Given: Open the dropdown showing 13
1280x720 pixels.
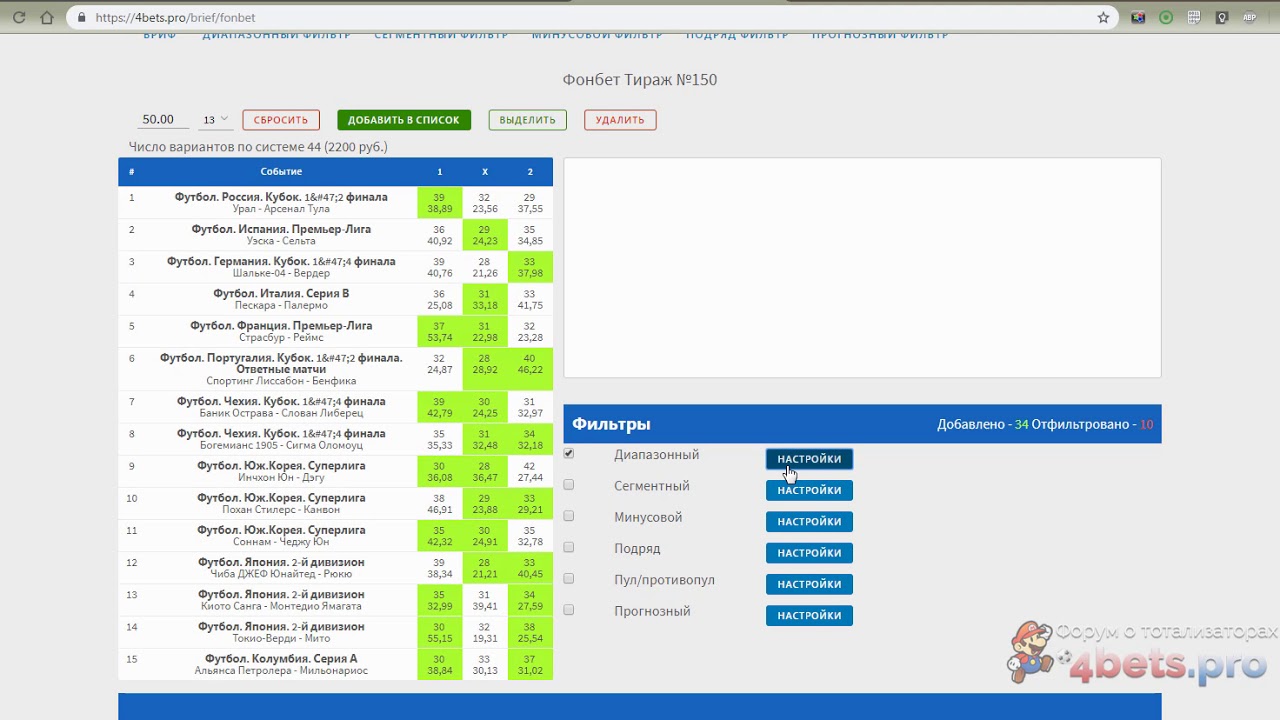Looking at the screenshot, I should coord(215,120).
